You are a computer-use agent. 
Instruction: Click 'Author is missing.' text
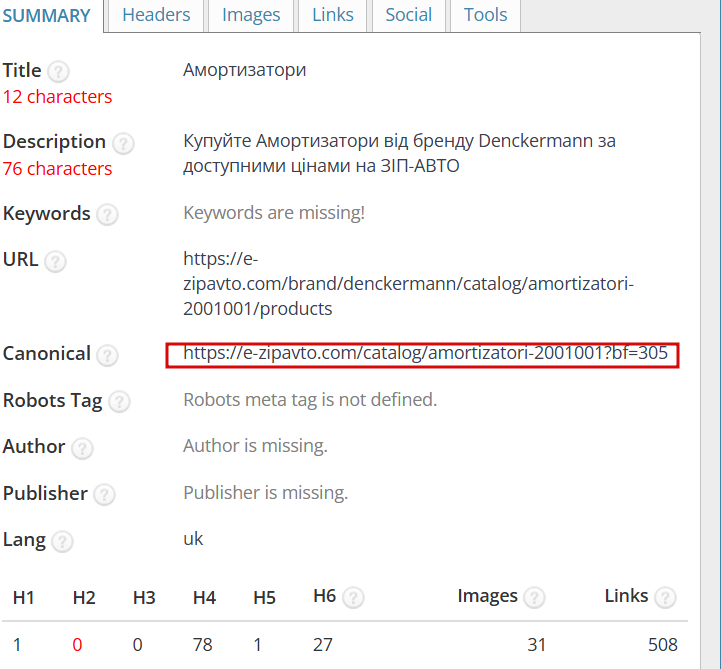[x=255, y=446]
